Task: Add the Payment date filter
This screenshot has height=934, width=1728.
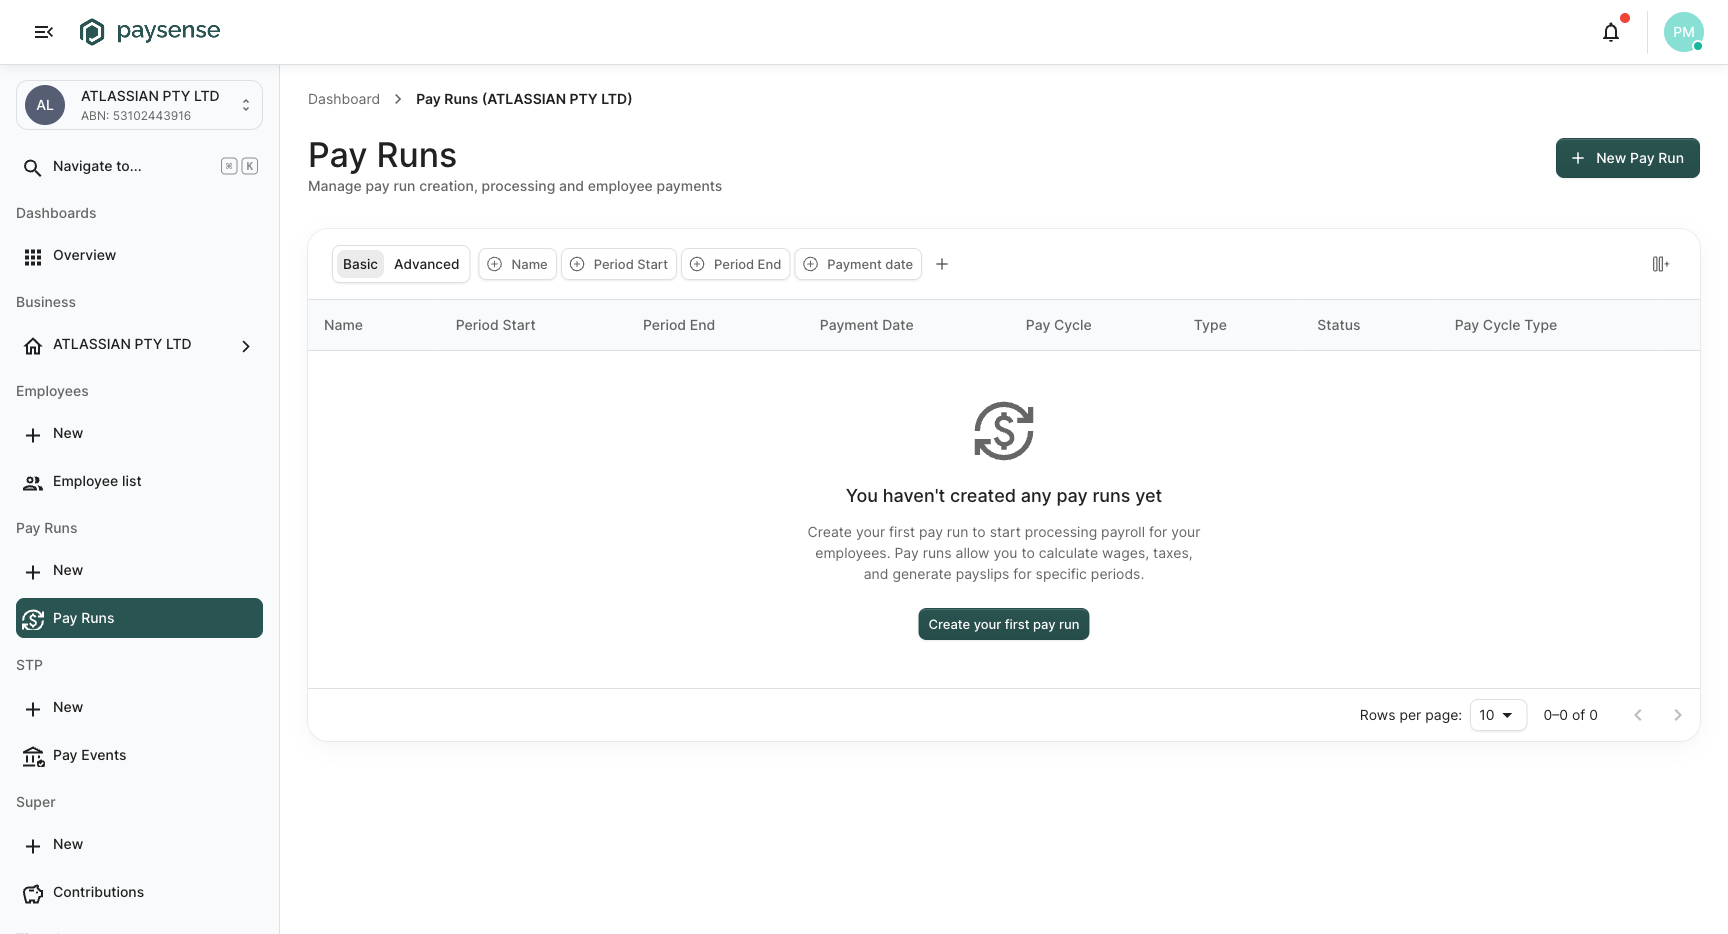Action: [858, 264]
